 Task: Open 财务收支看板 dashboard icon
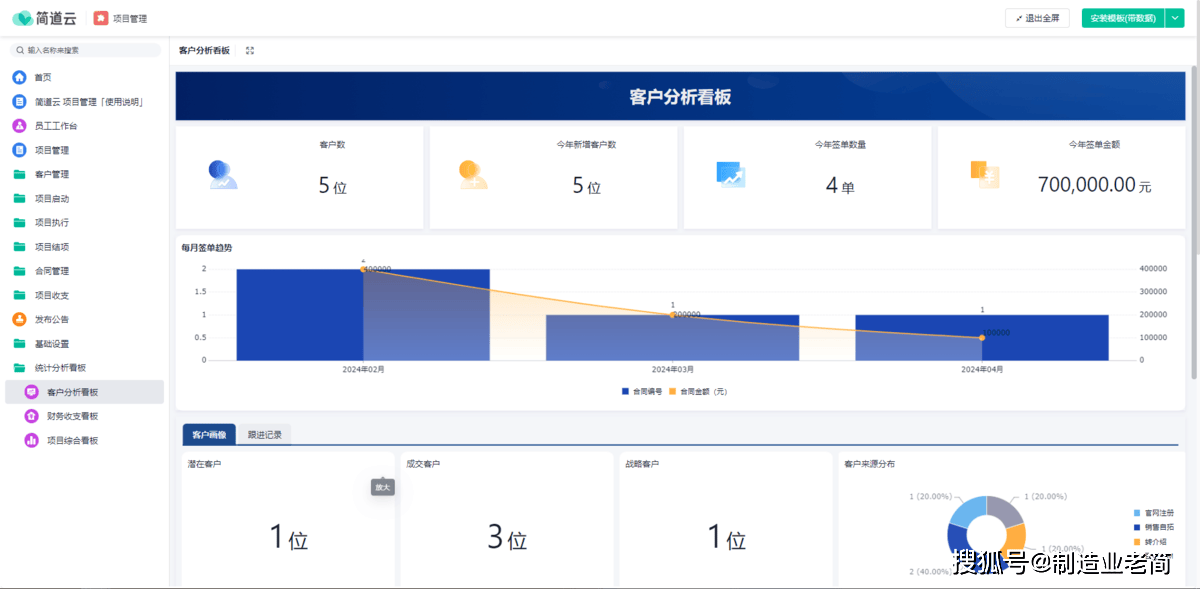click(x=31, y=416)
